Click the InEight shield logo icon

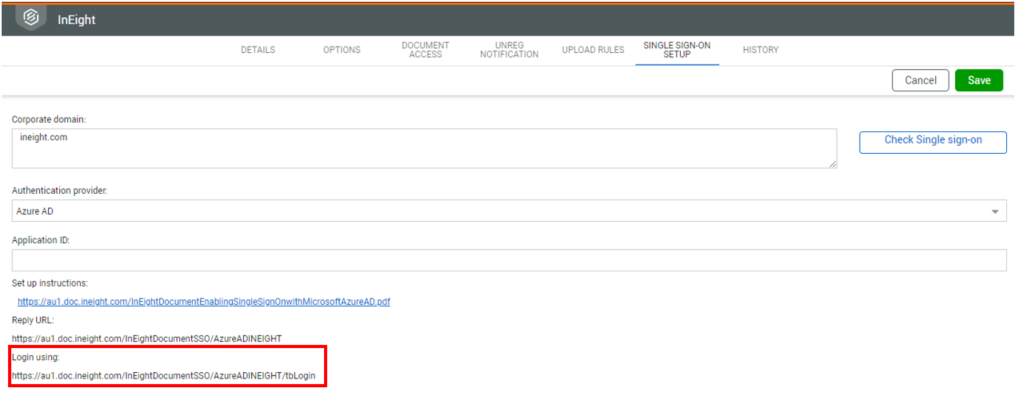(x=30, y=17)
